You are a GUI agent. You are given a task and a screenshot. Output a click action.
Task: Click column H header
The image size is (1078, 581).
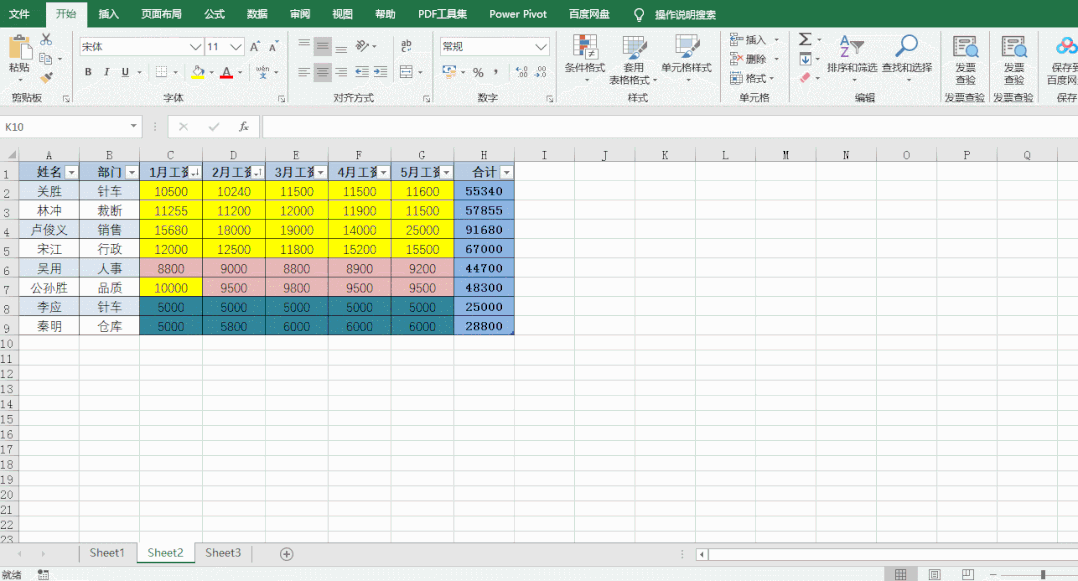pos(484,155)
